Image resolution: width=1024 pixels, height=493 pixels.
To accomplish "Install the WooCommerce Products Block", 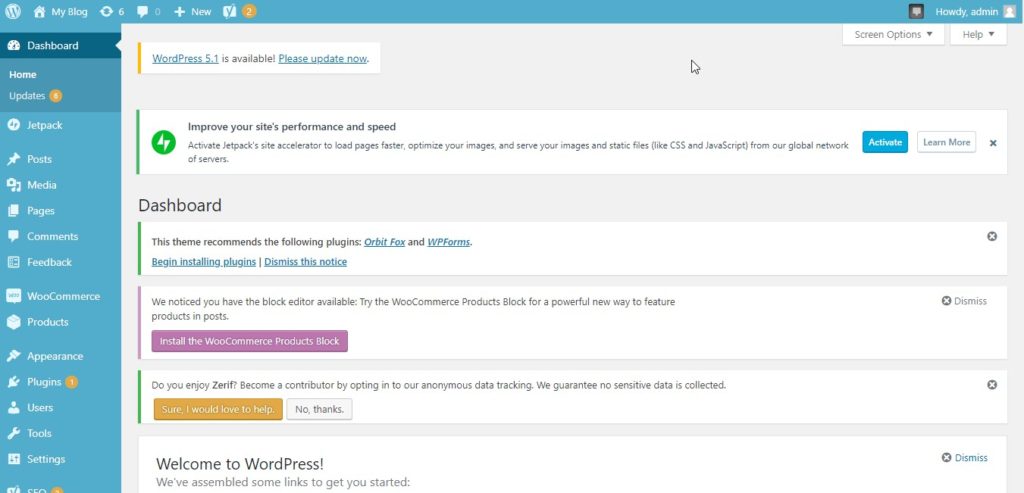I will (249, 341).
